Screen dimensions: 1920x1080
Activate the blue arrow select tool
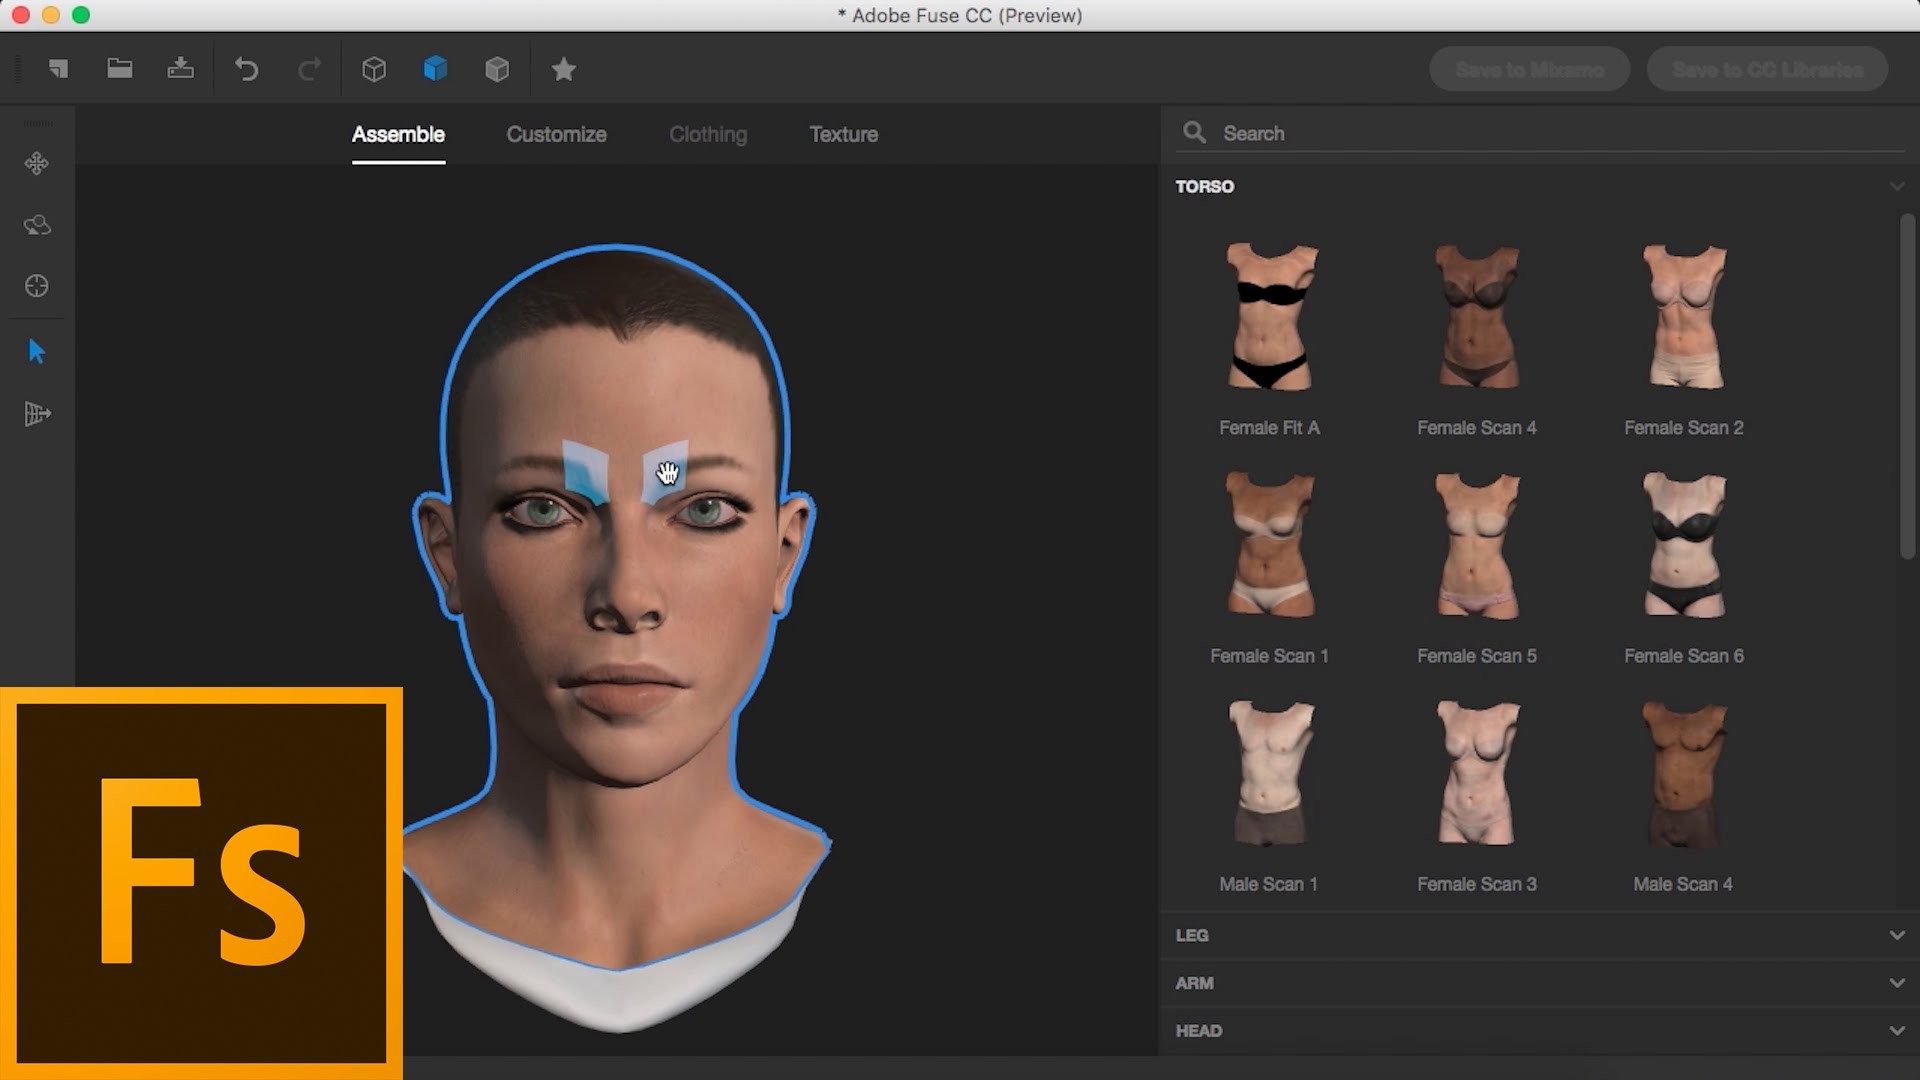[x=37, y=352]
